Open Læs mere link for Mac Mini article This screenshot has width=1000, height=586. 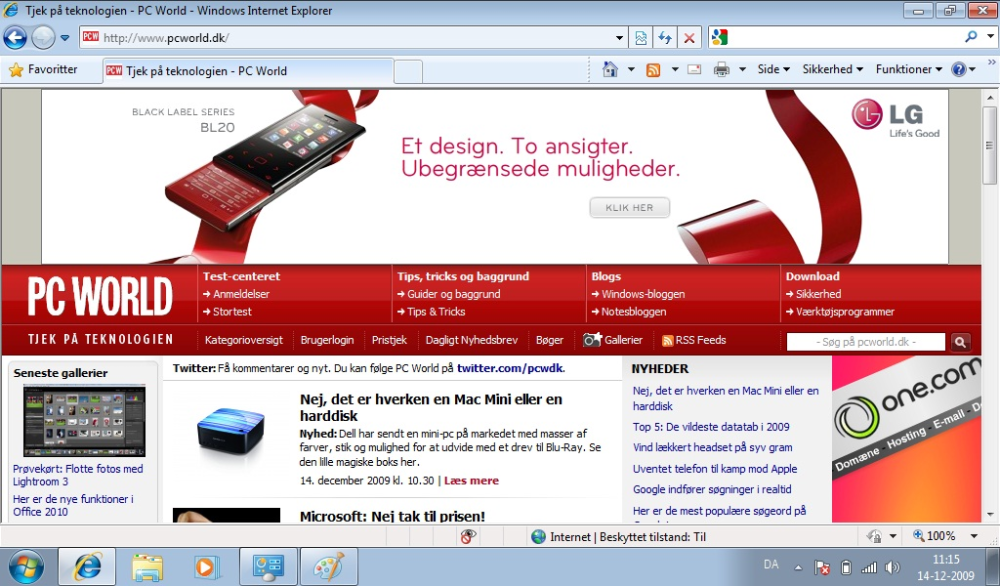click(471, 481)
